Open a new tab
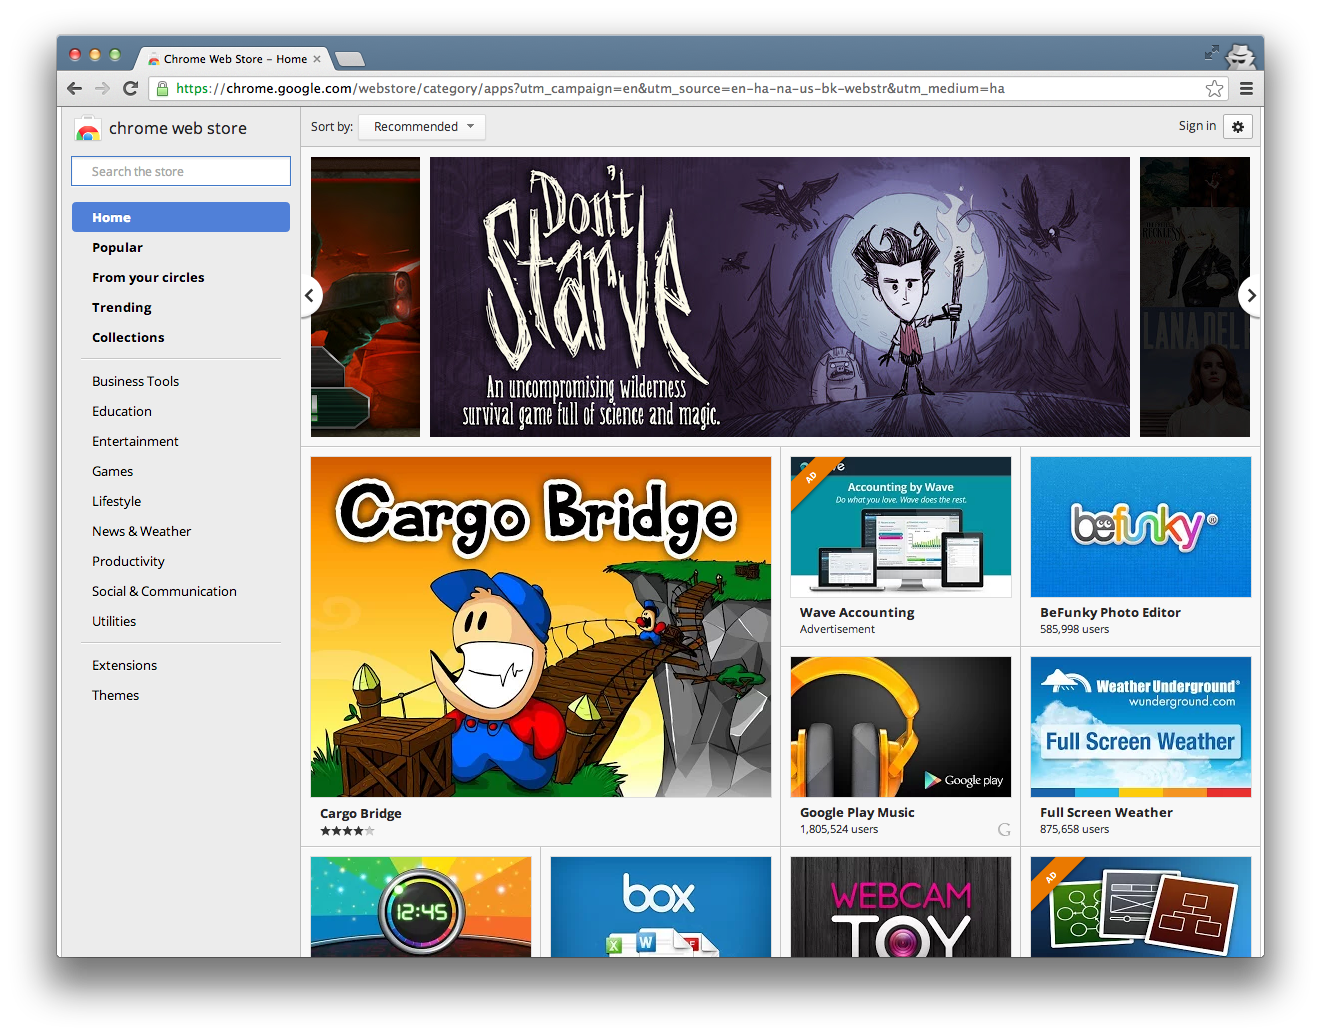 pos(349,59)
